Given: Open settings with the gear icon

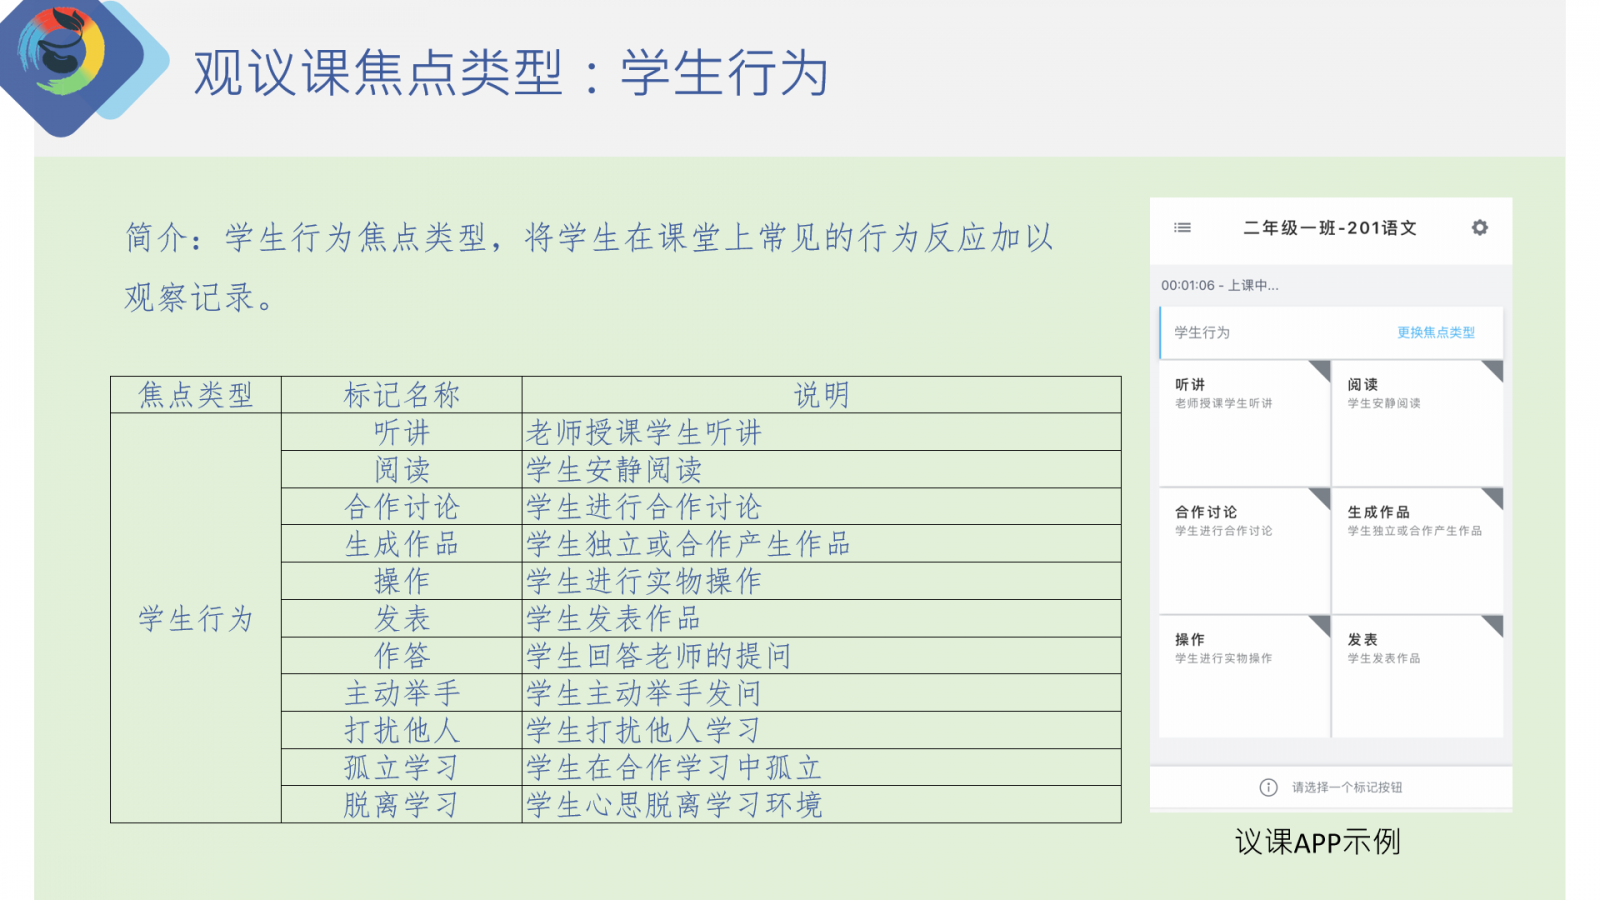Looking at the screenshot, I should (x=1479, y=228).
